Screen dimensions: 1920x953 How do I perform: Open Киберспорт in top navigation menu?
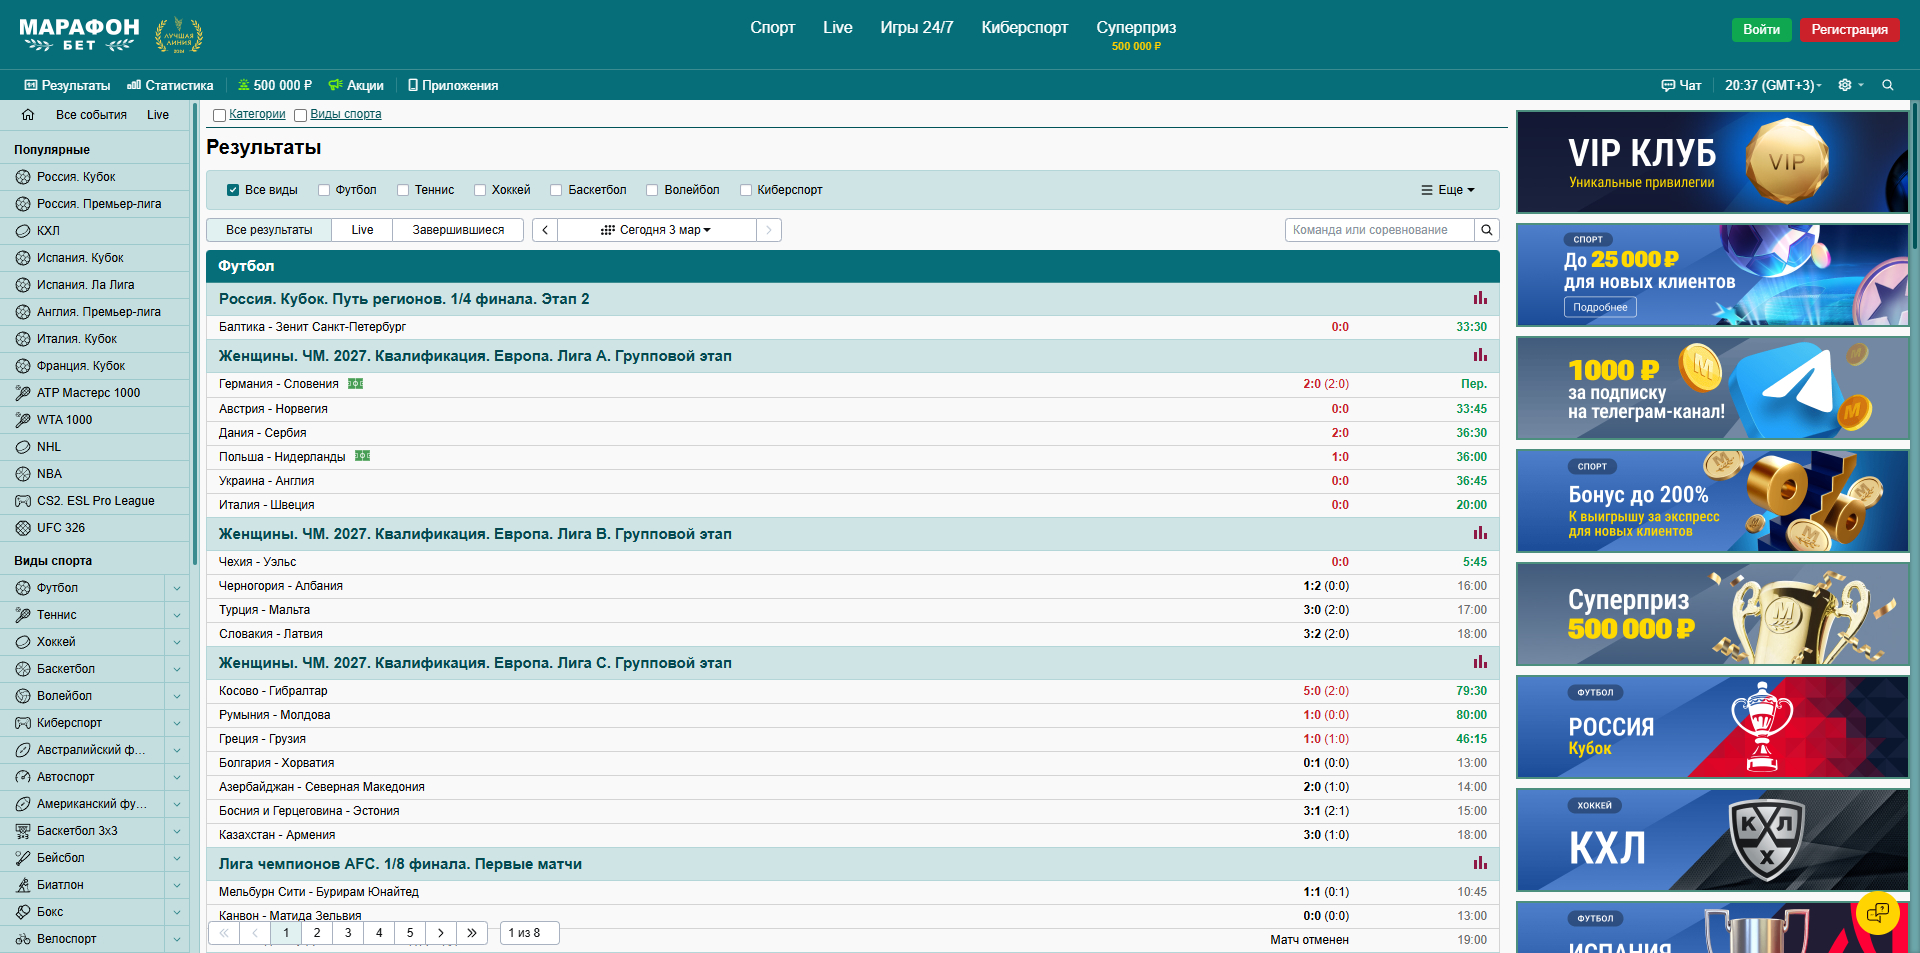[1024, 28]
